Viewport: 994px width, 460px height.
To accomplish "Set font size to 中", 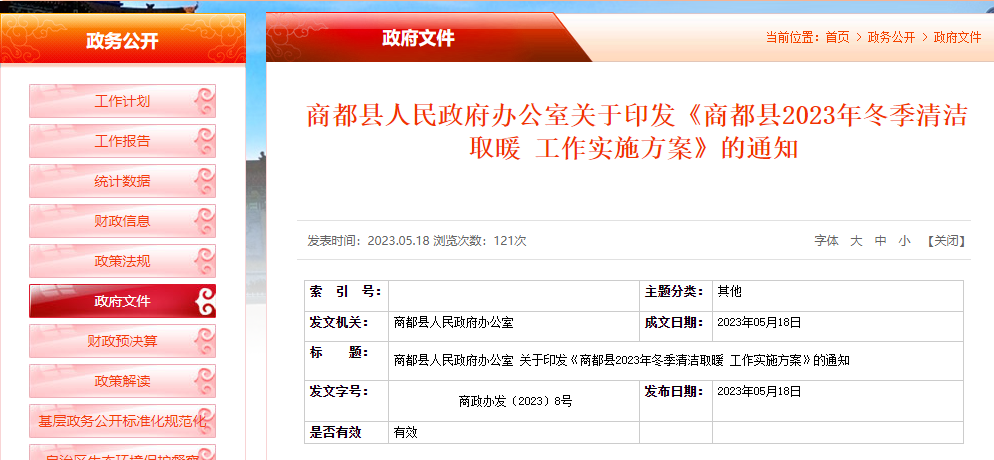I will [880, 241].
